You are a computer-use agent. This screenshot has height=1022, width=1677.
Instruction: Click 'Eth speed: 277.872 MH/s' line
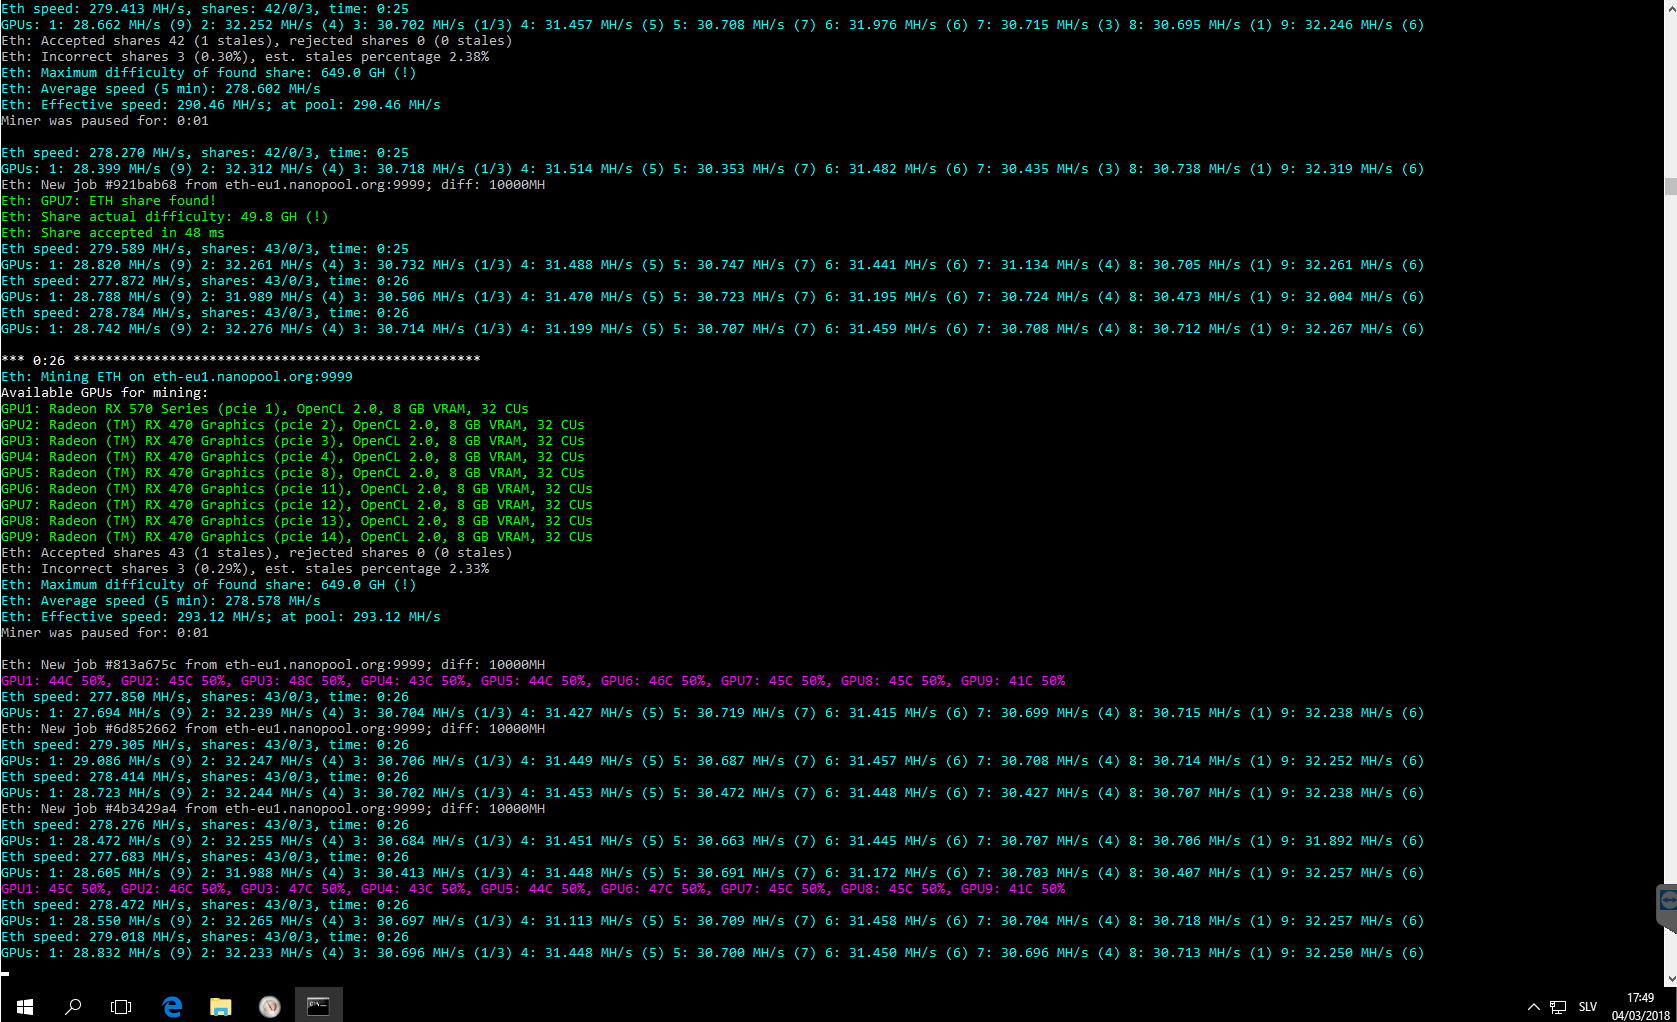[x=205, y=281]
